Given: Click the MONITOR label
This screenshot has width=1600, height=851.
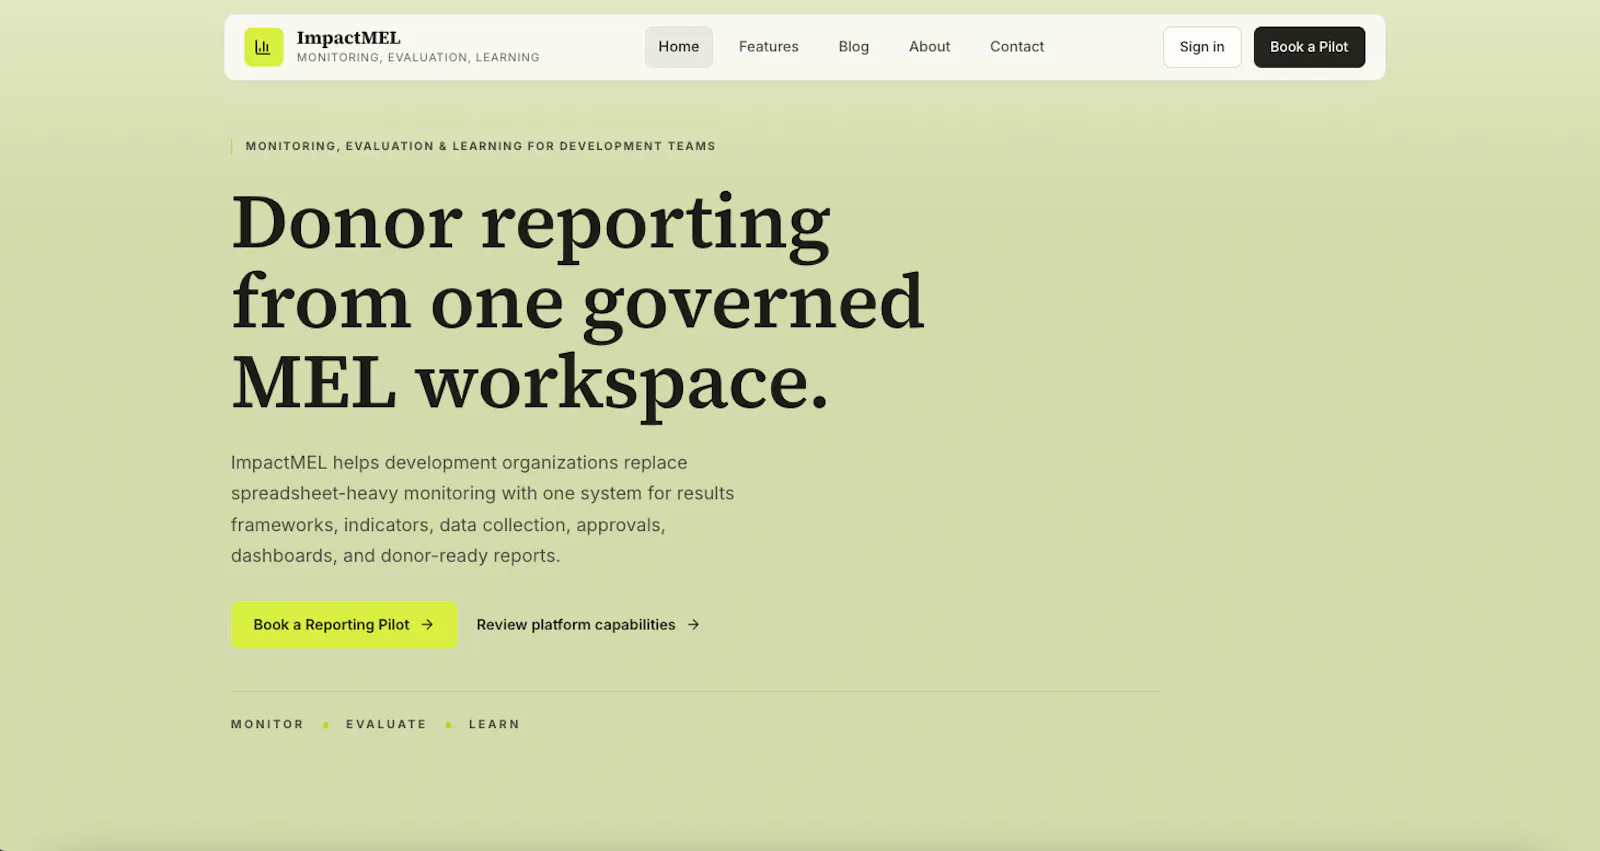Looking at the screenshot, I should pyautogui.click(x=267, y=724).
